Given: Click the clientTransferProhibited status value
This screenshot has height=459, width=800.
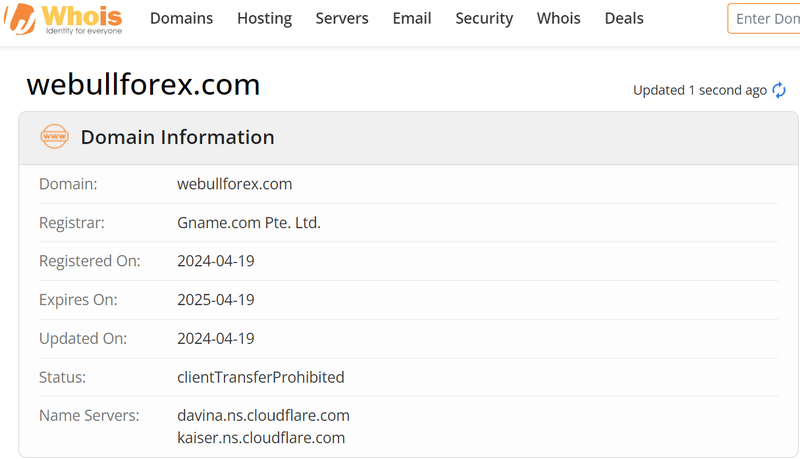Looking at the screenshot, I should tap(261, 377).
